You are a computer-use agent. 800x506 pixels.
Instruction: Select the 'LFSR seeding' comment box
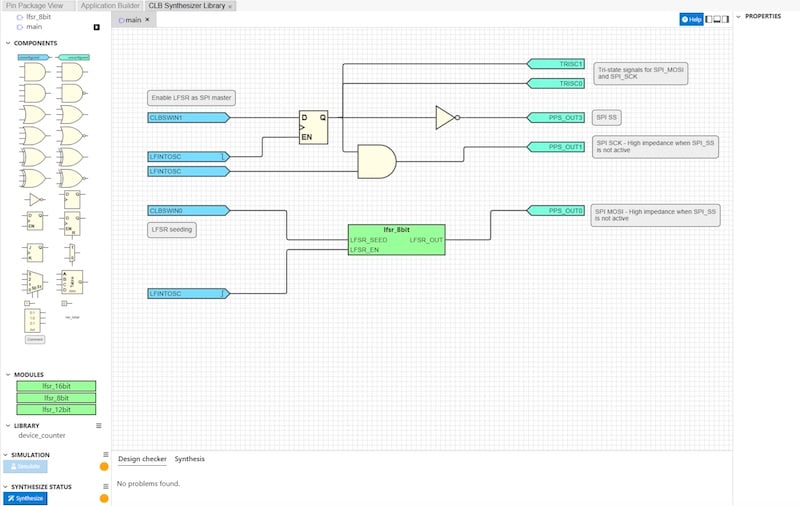pos(172,230)
